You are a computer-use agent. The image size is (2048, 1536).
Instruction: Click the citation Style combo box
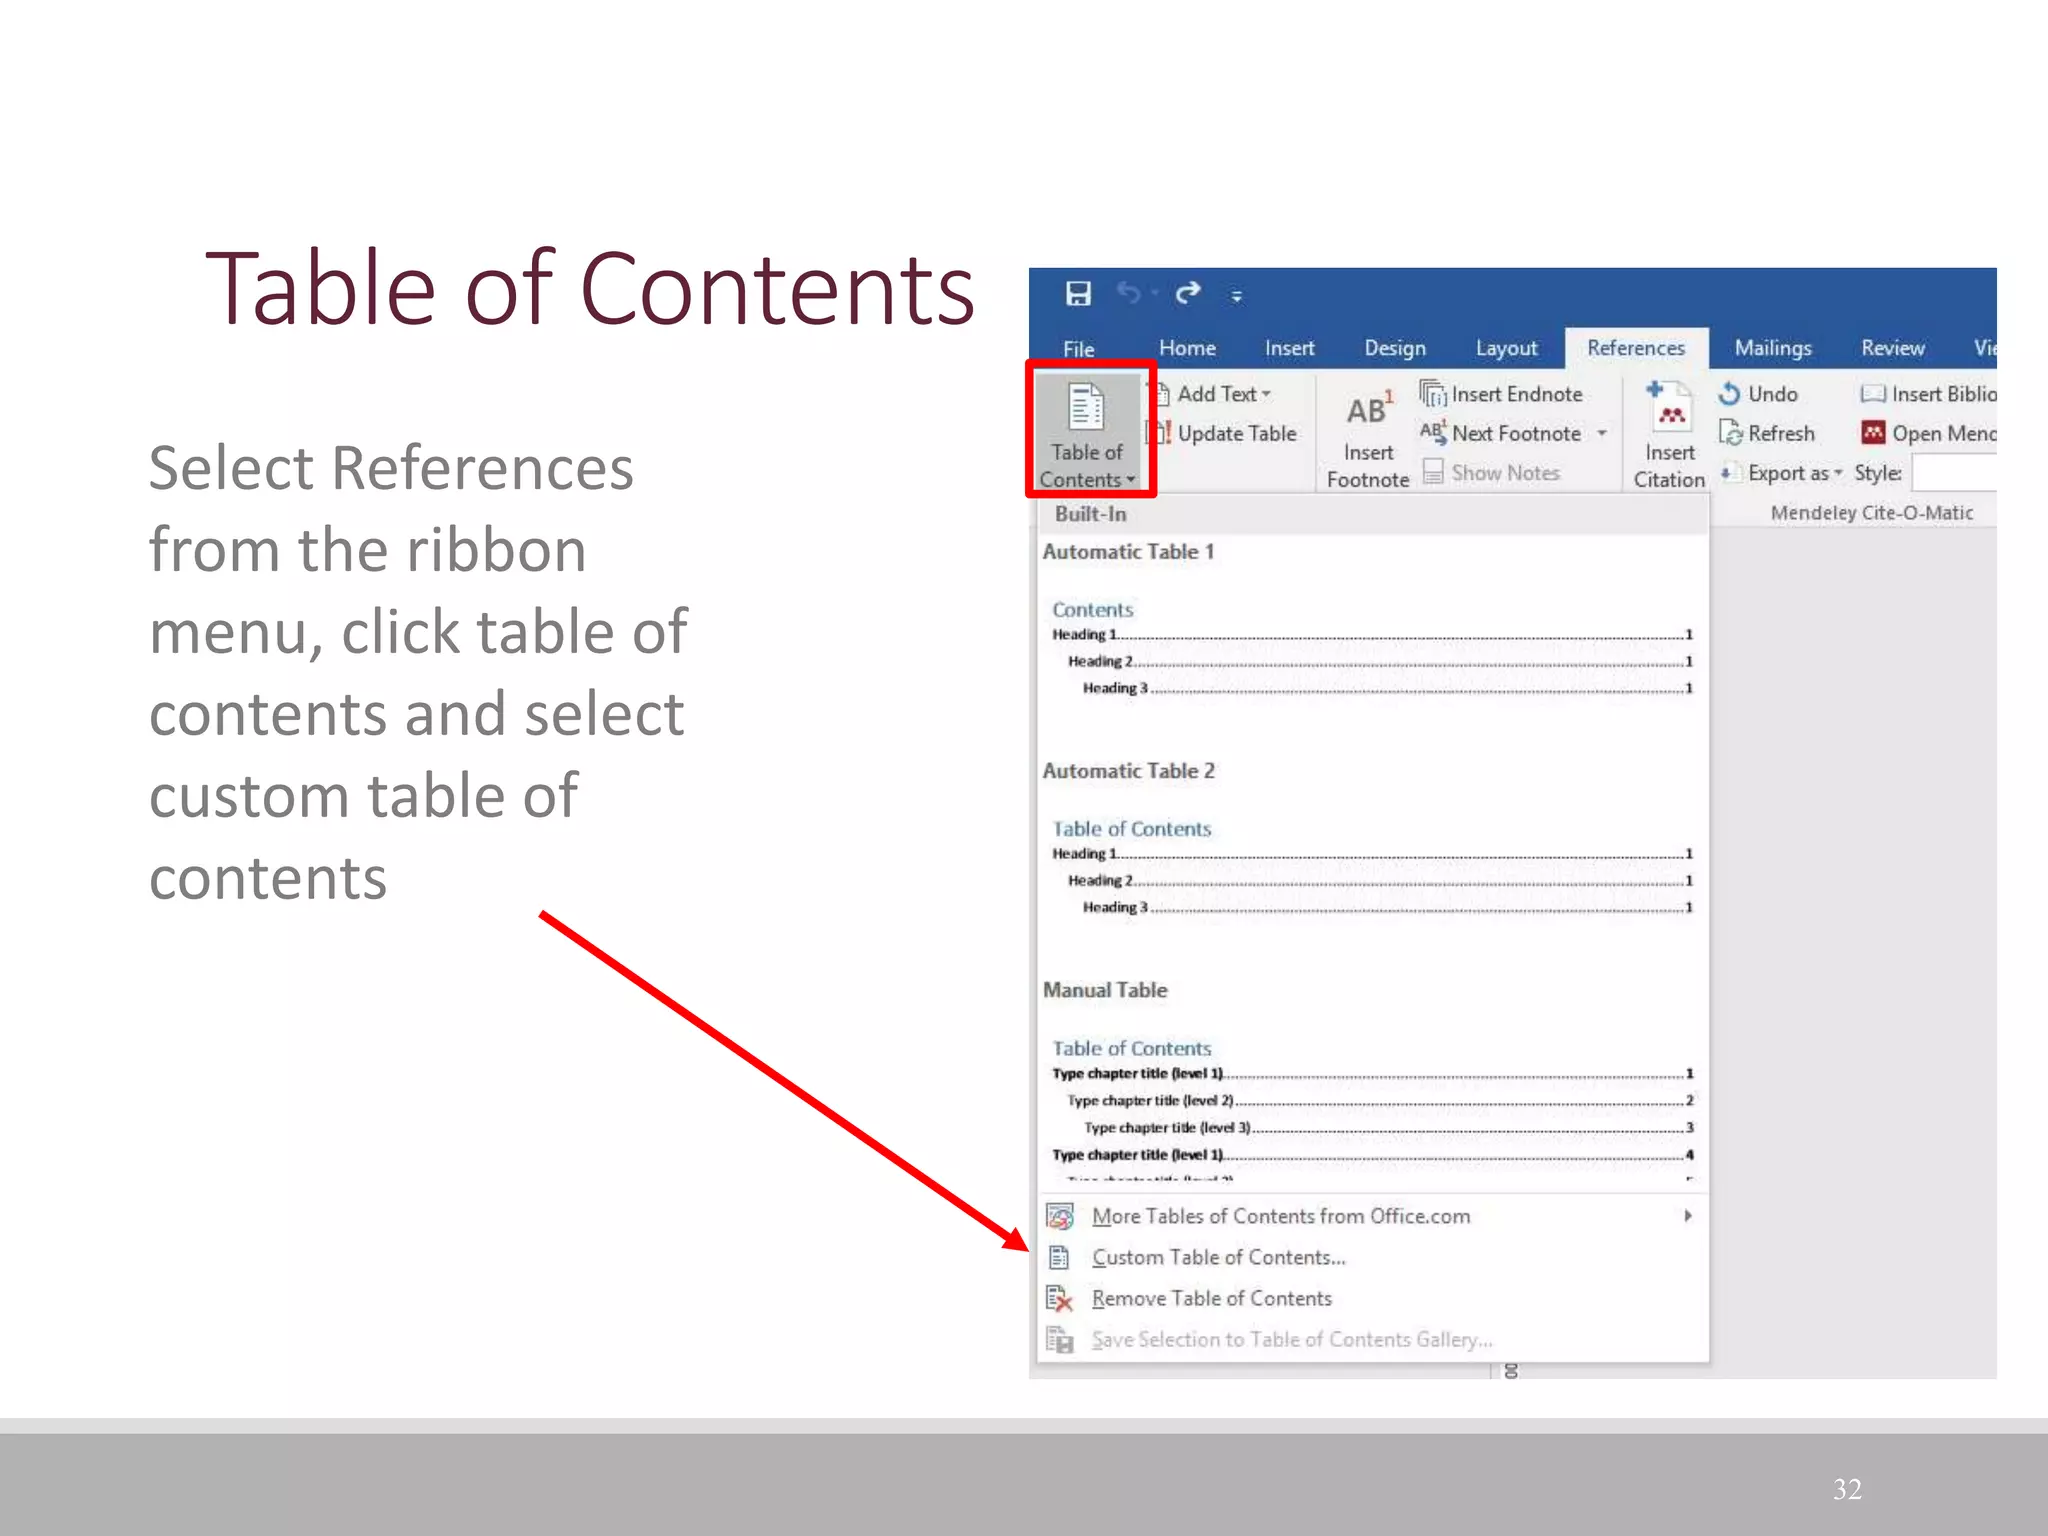coord(1954,472)
